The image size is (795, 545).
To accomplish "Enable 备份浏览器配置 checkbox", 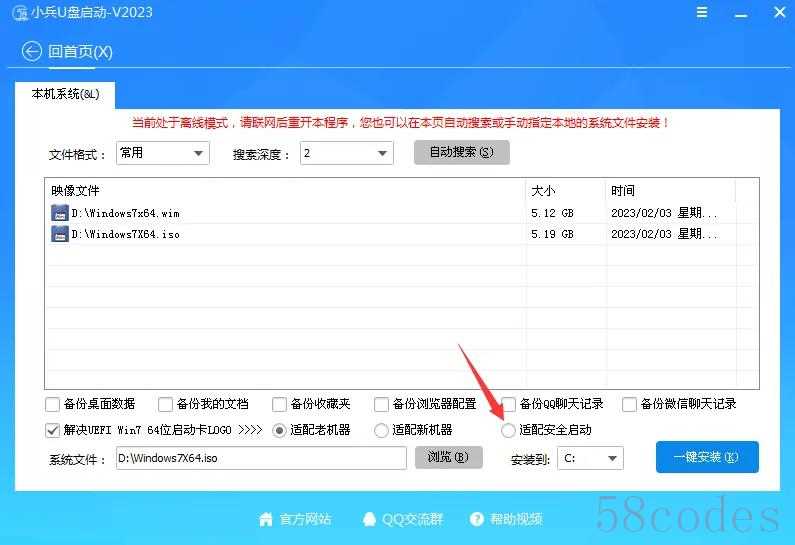I will coord(381,405).
